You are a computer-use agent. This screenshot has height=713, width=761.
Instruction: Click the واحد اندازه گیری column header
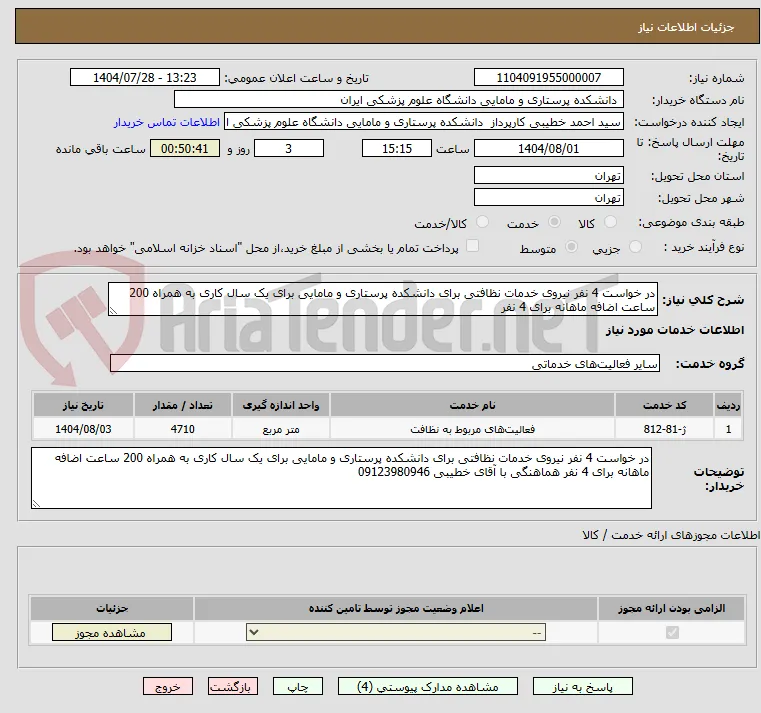281,405
